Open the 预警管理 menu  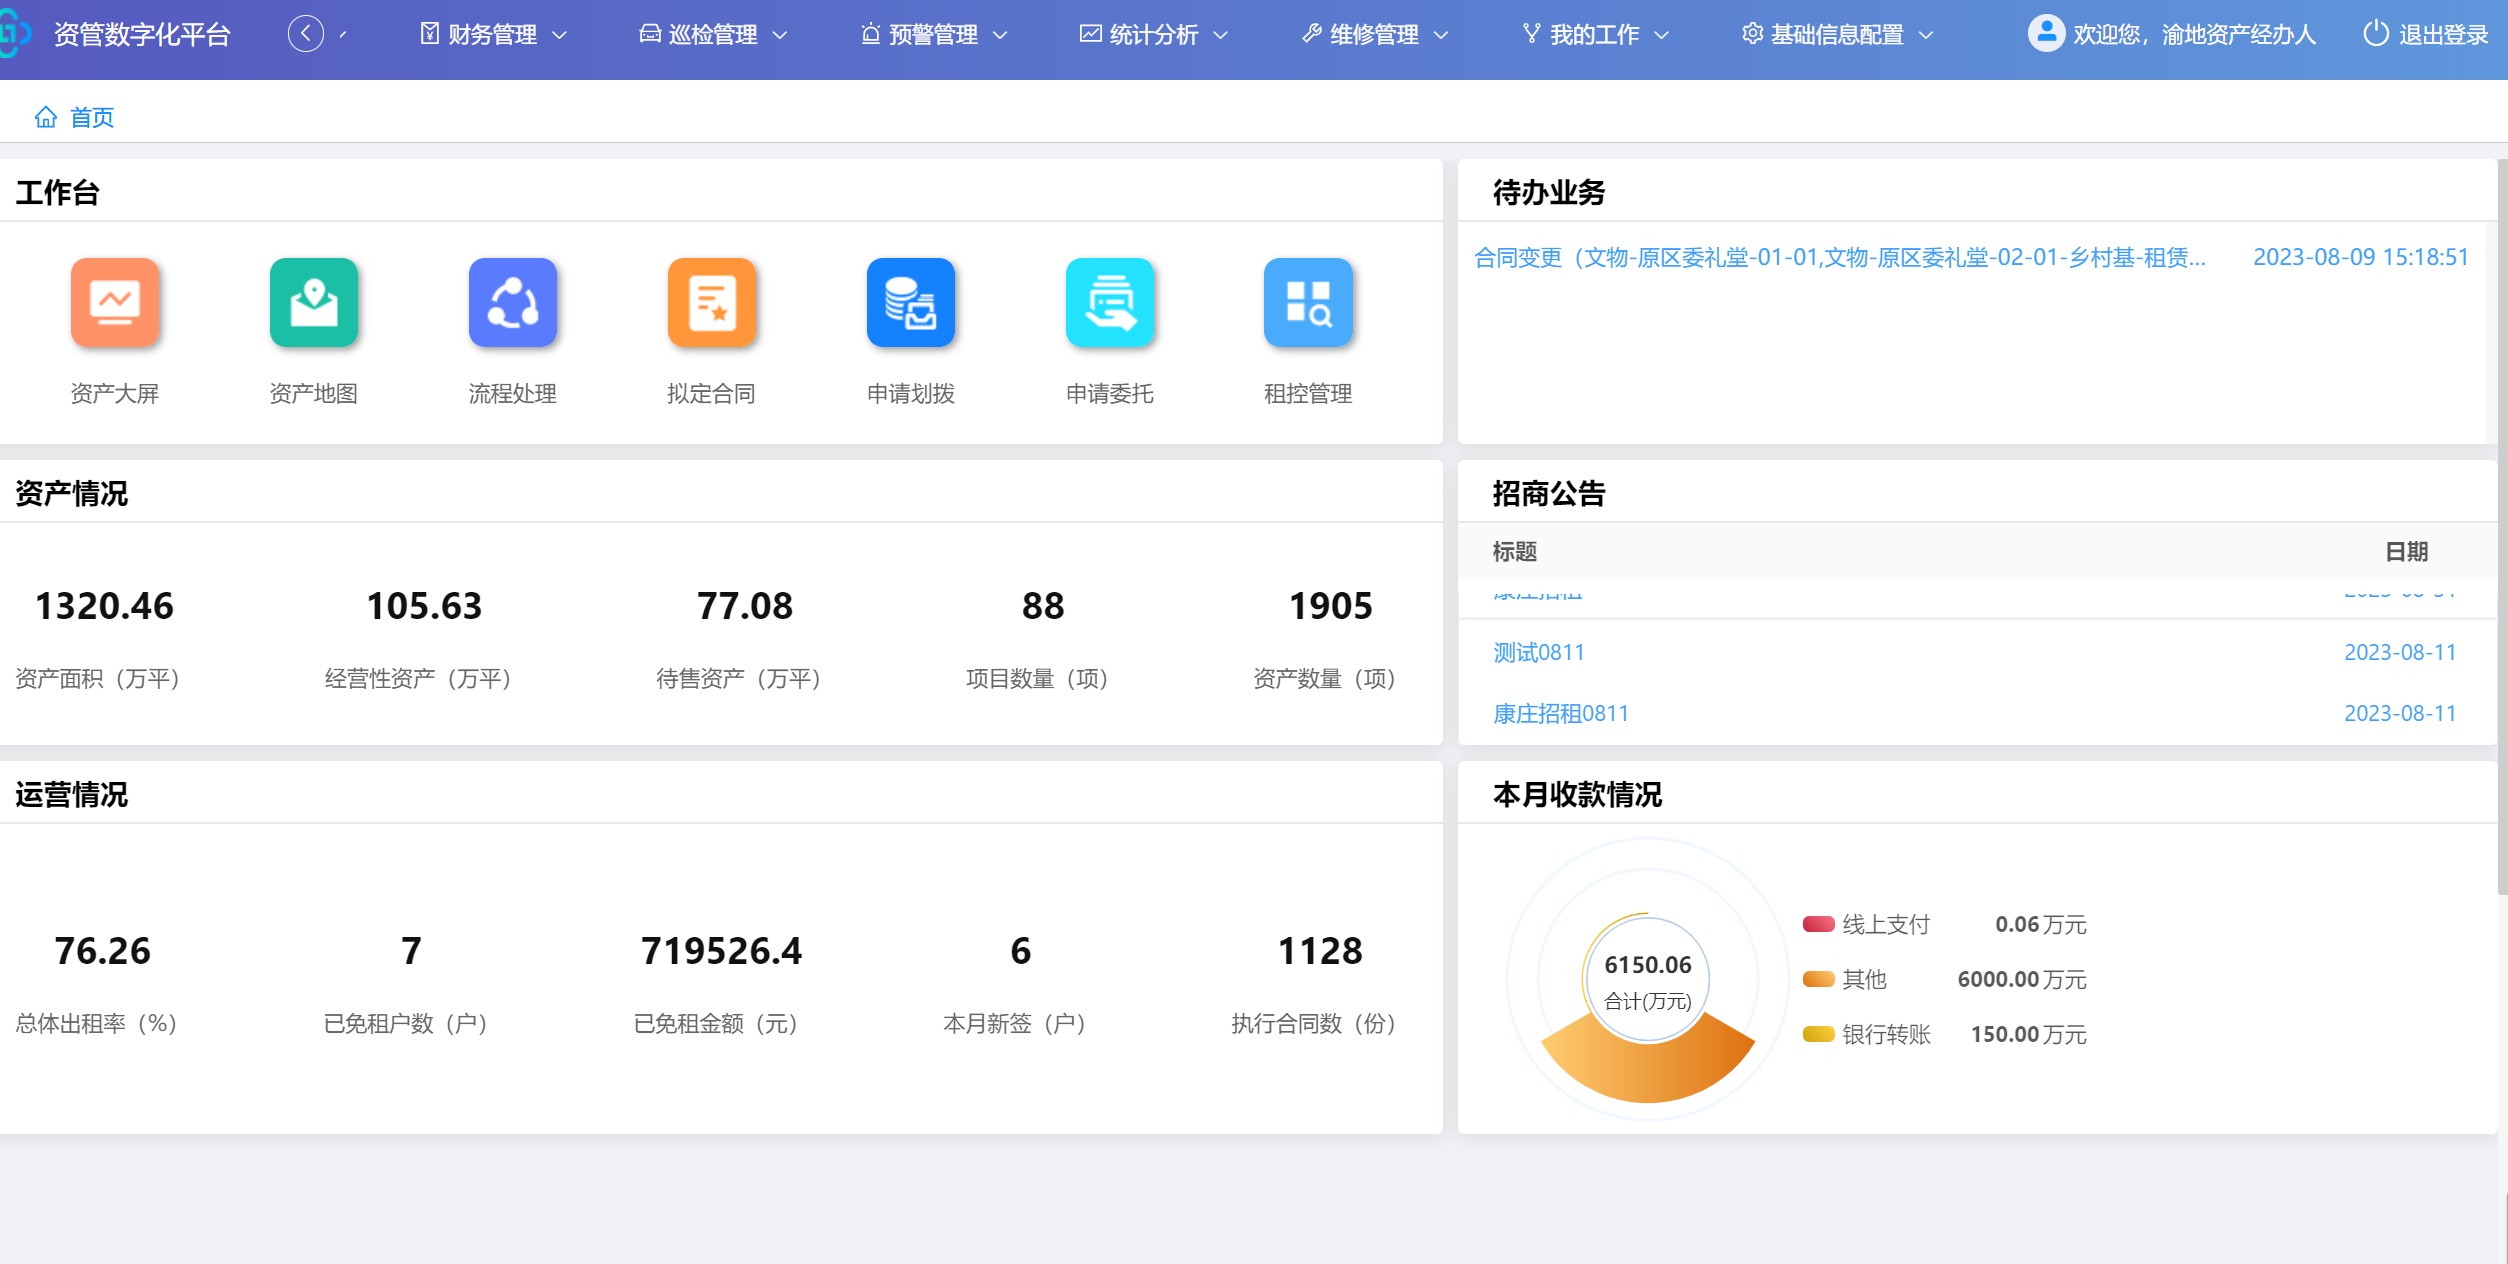(934, 34)
